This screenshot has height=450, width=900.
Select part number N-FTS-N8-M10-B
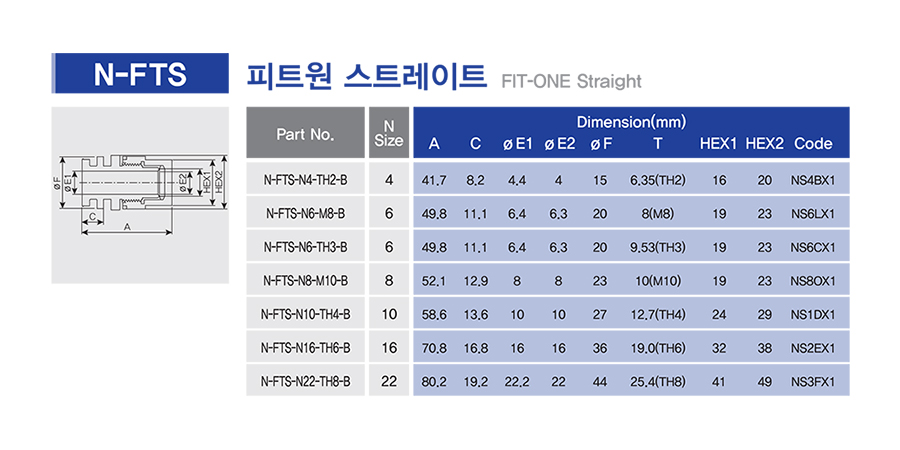coord(305,281)
